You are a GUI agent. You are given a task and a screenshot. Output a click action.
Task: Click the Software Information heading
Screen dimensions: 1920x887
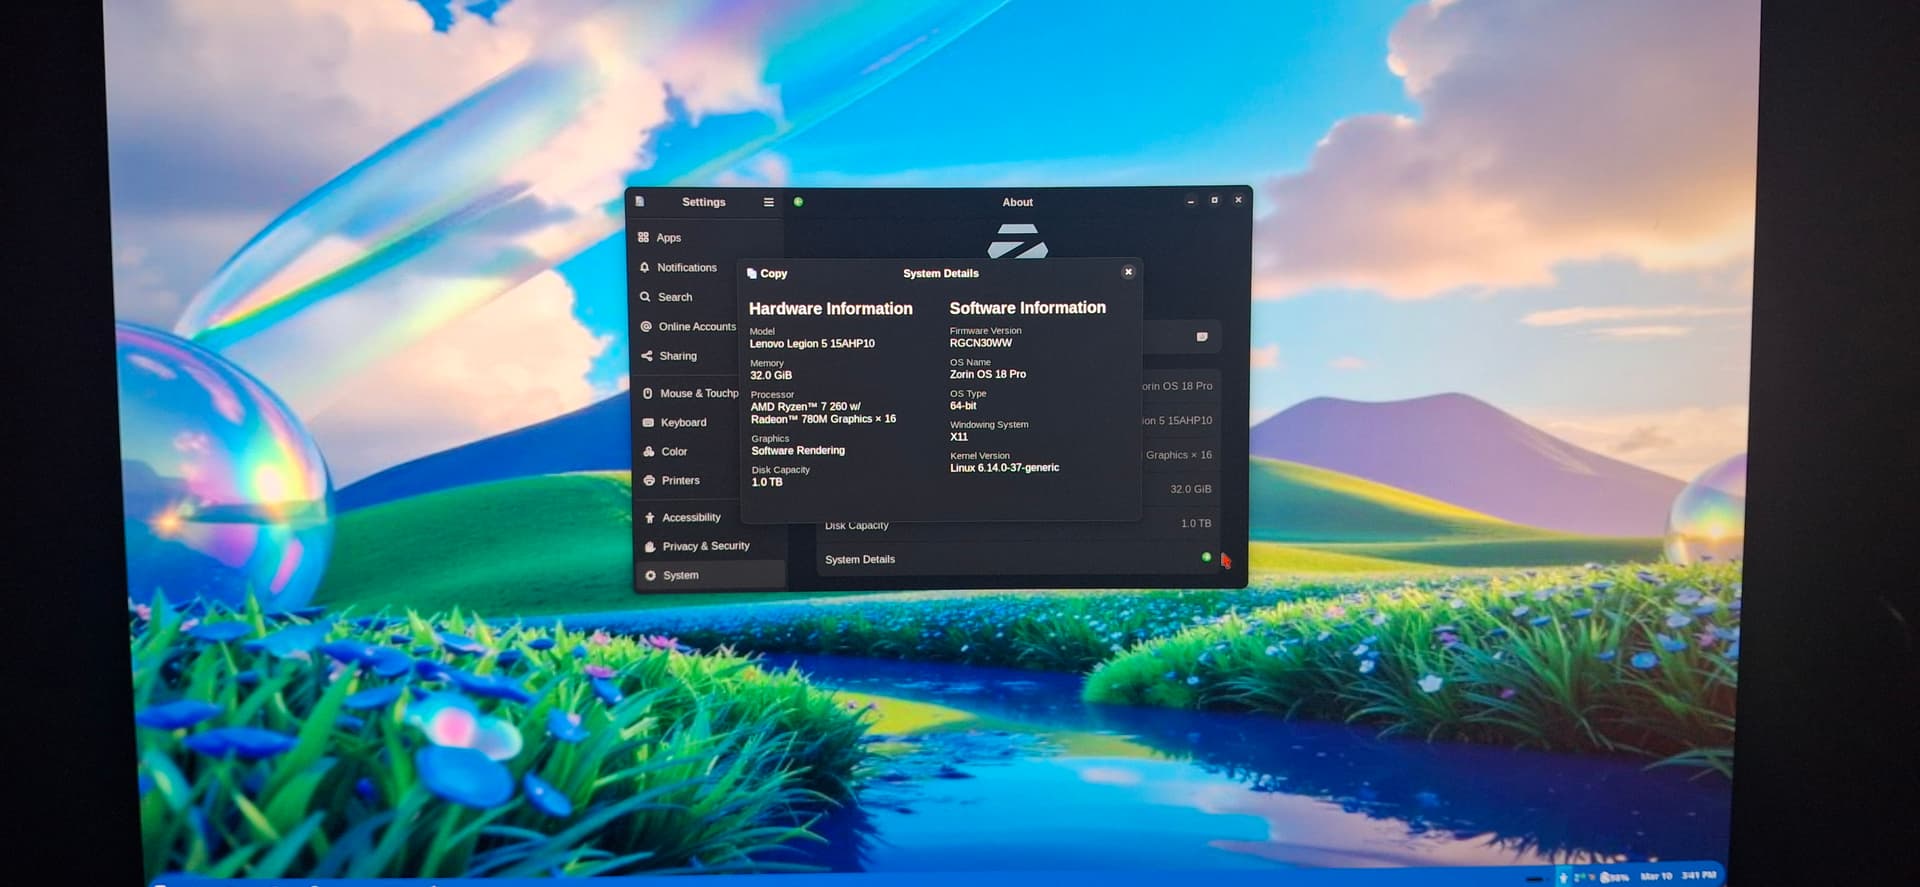coord(1028,308)
